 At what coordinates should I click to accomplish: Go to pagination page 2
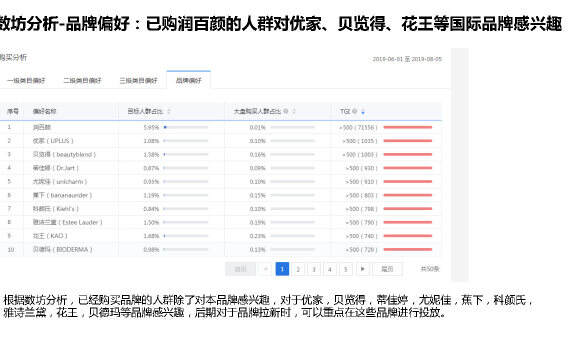tap(298, 269)
